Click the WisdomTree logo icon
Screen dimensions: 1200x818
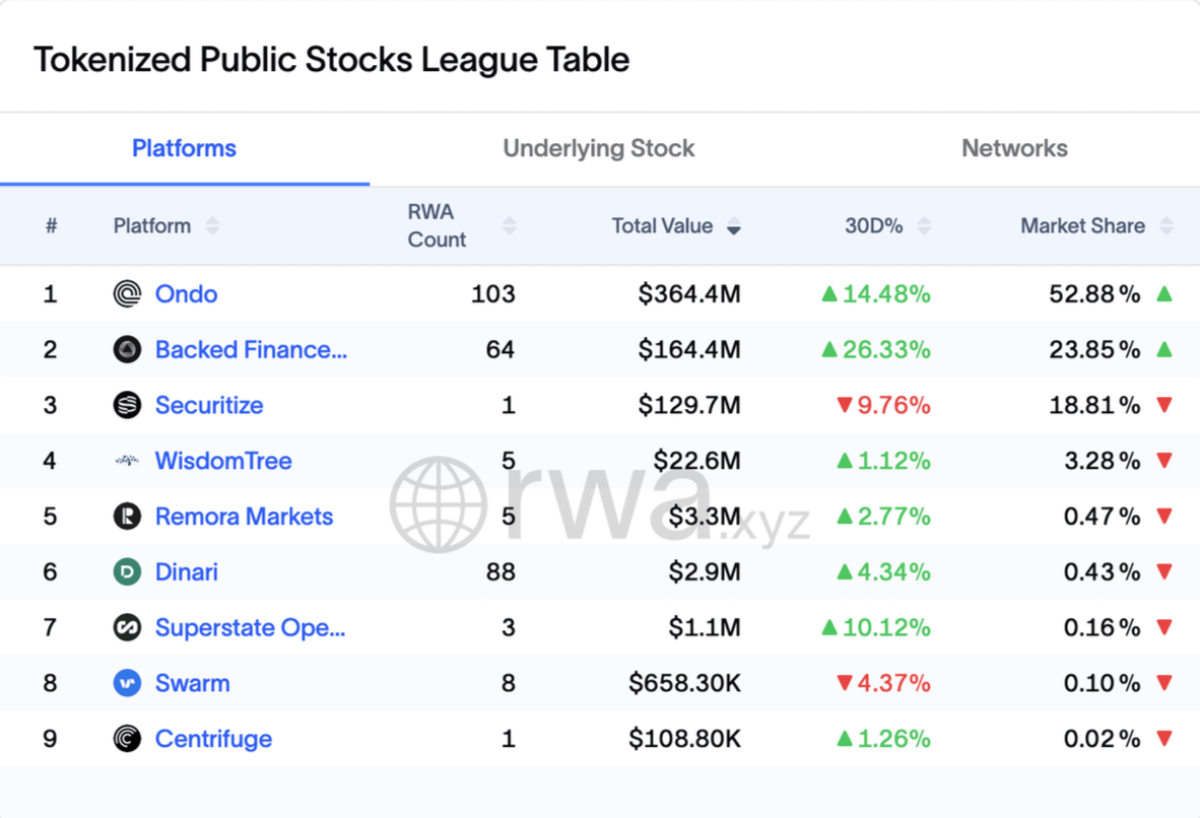tap(127, 461)
